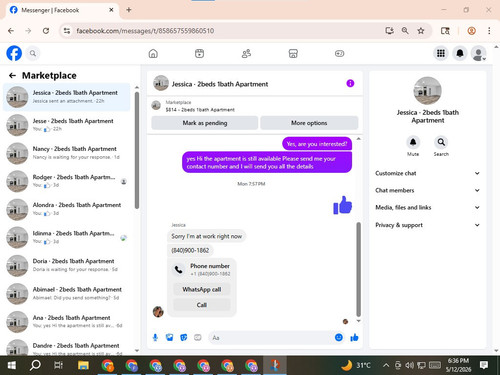This screenshot has width=500, height=375.
Task: Bookmark this page with star icon
Action: tap(421, 31)
